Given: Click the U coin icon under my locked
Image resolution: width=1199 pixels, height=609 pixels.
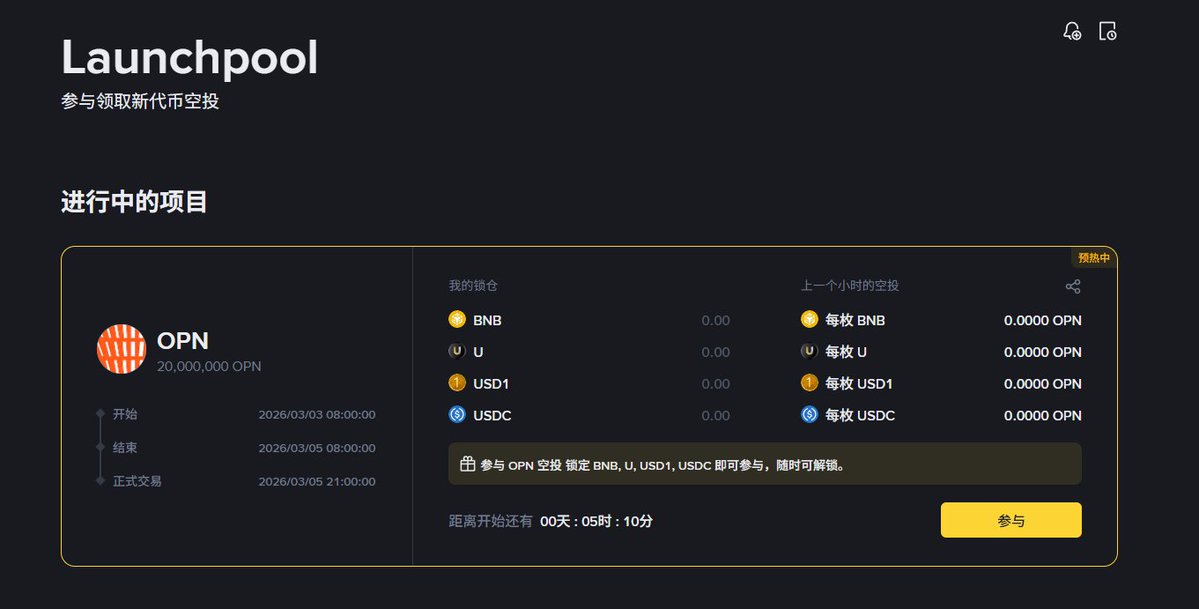Looking at the screenshot, I should [457, 352].
